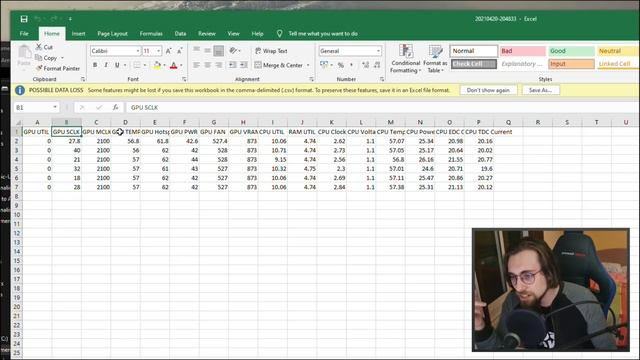Image resolution: width=640 pixels, height=360 pixels.
Task: Increase decimal places
Action: 365,65
